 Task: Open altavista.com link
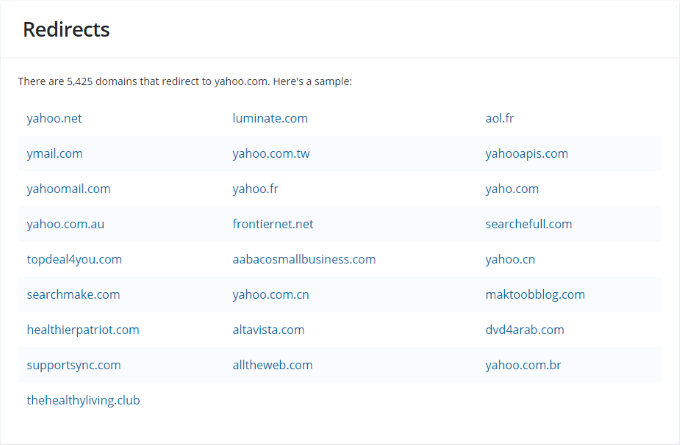tap(268, 329)
